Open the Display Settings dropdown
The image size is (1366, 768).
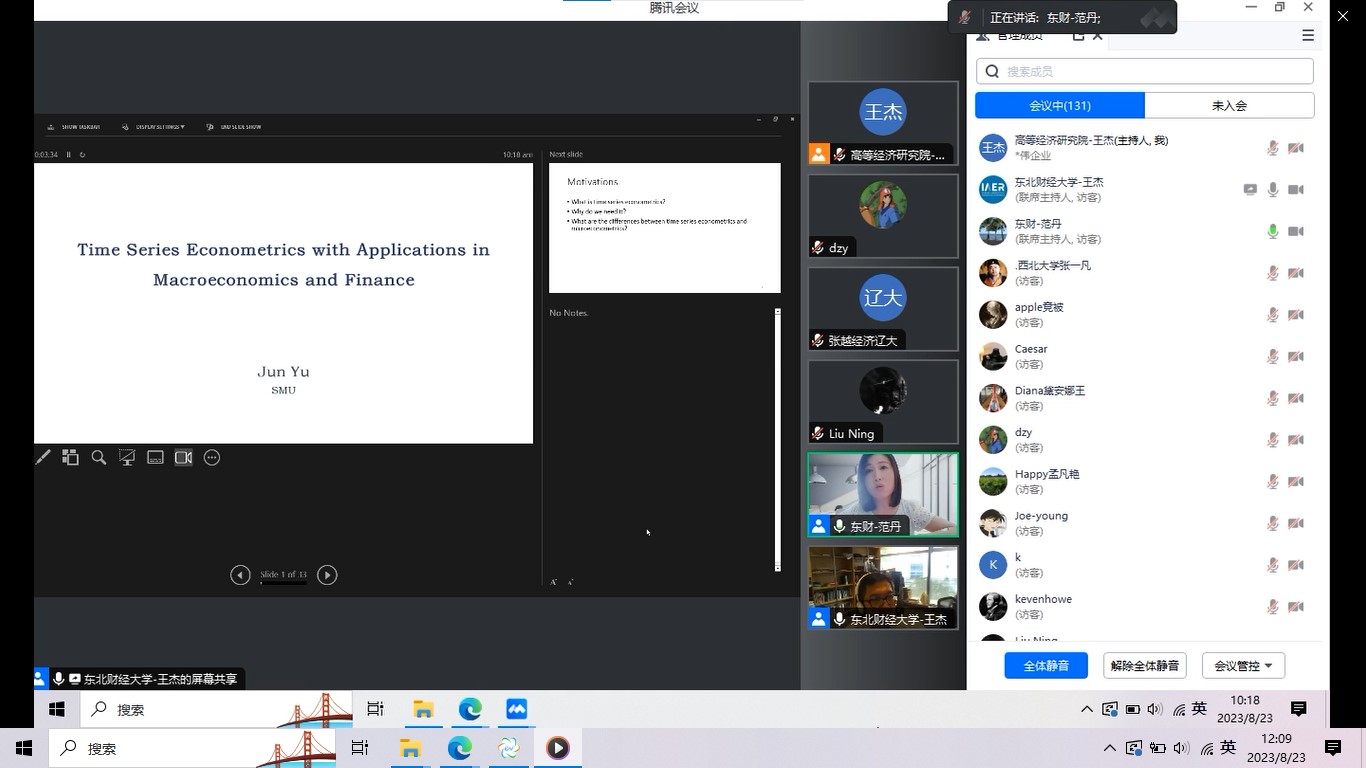[153, 127]
